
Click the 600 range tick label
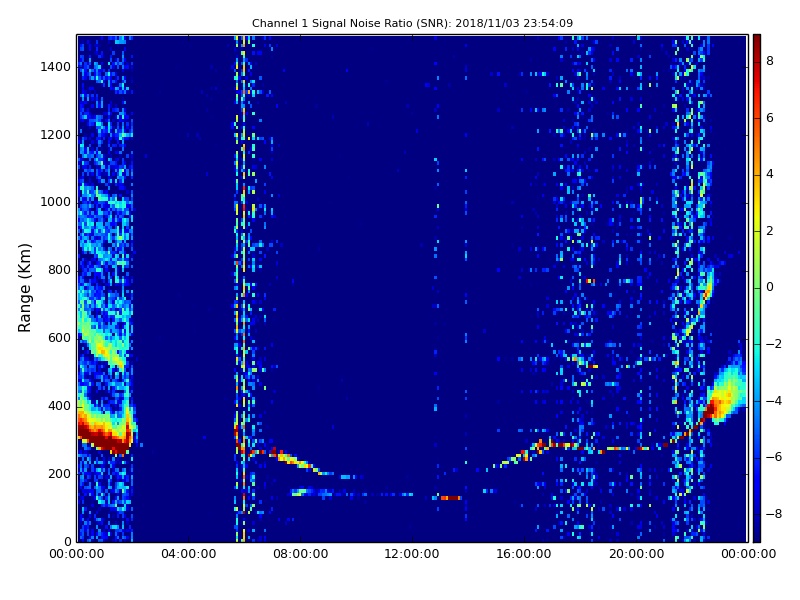pos(59,338)
